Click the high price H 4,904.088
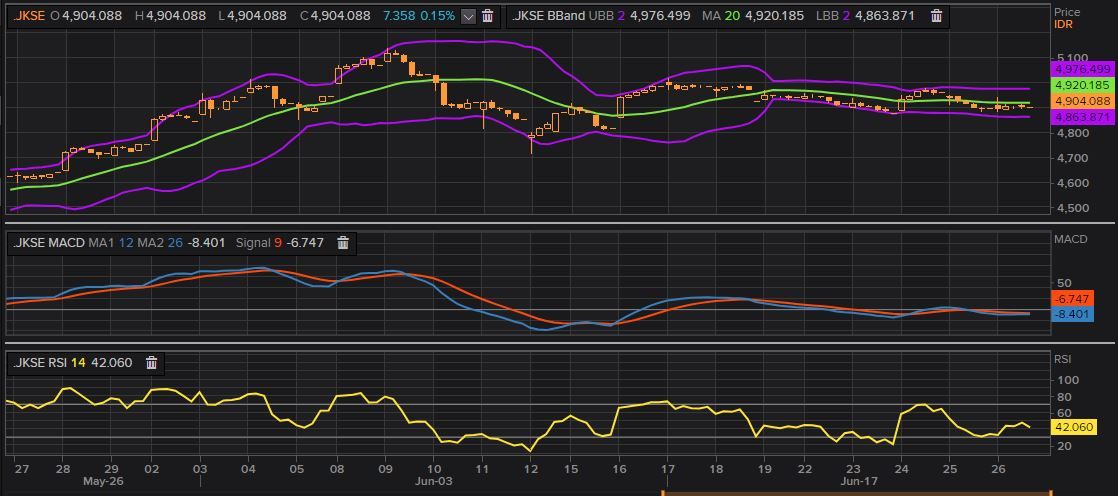Viewport: 1118px width, 496px height. tap(170, 16)
